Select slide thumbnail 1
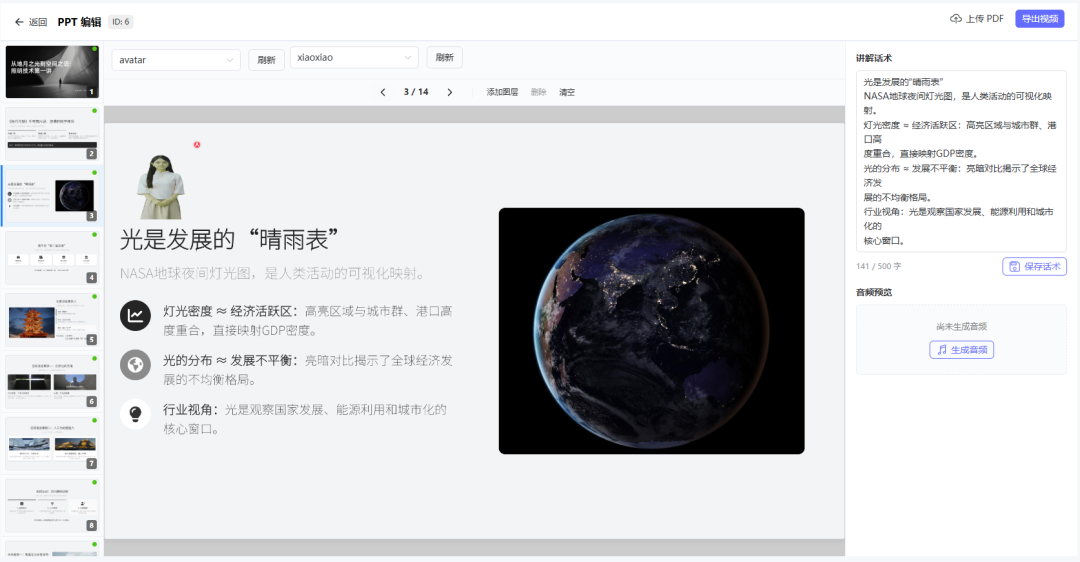Image resolution: width=1080 pixels, height=562 pixels. click(x=52, y=72)
